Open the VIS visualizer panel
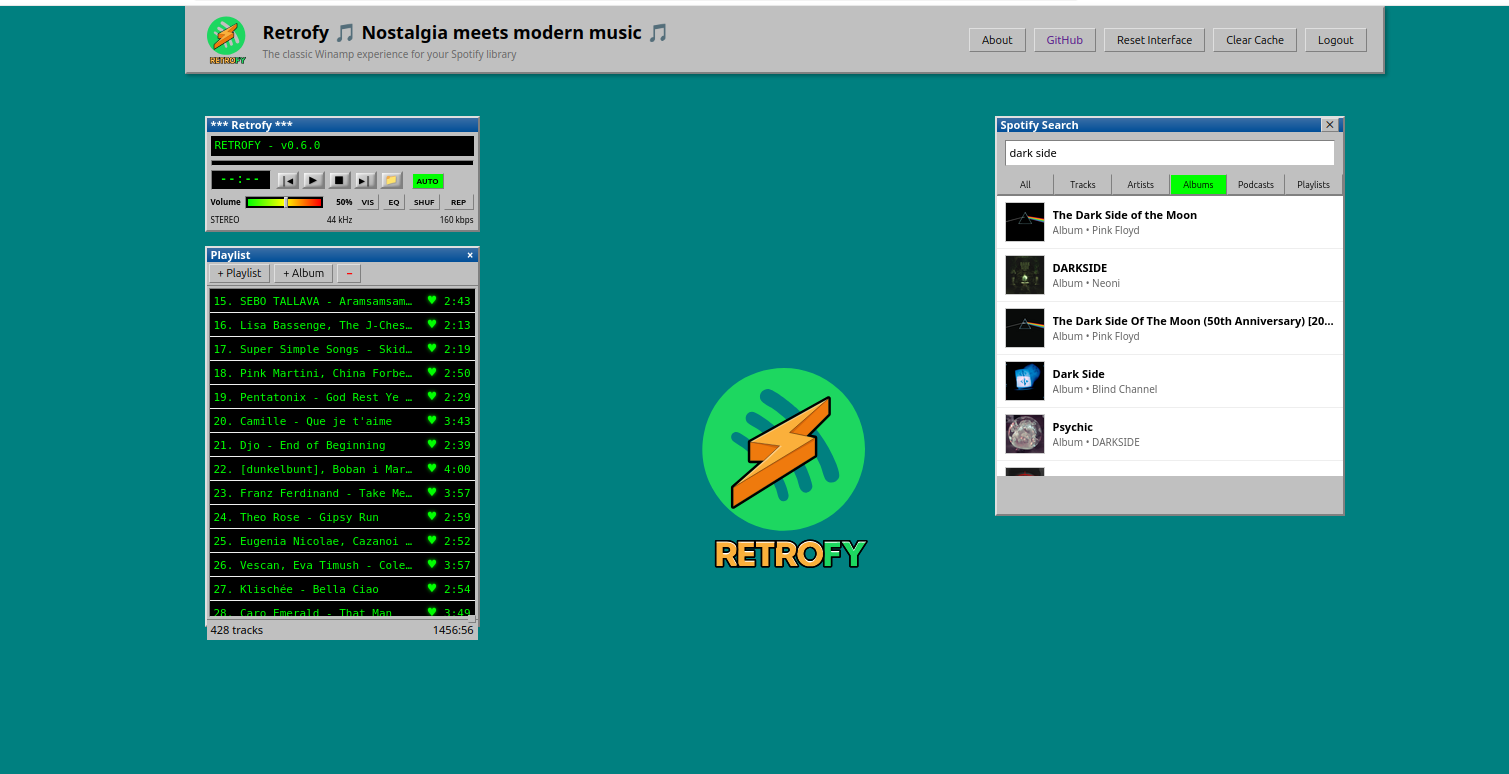The height and width of the screenshot is (774, 1509). [x=368, y=202]
